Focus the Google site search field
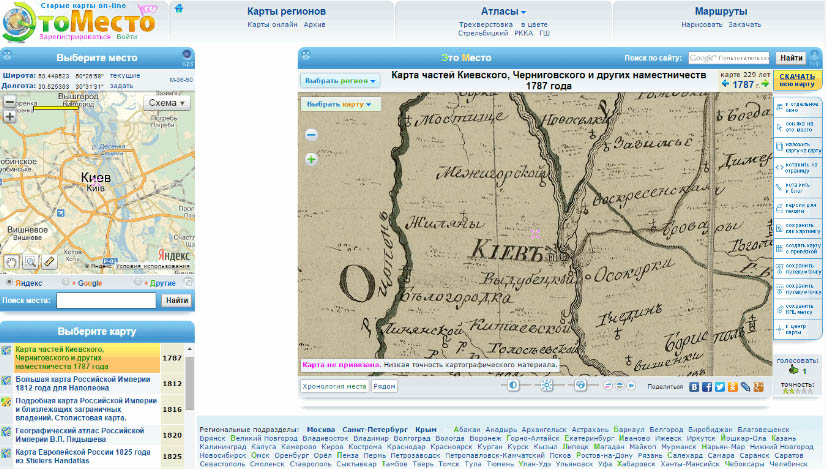 pyautogui.click(x=729, y=57)
